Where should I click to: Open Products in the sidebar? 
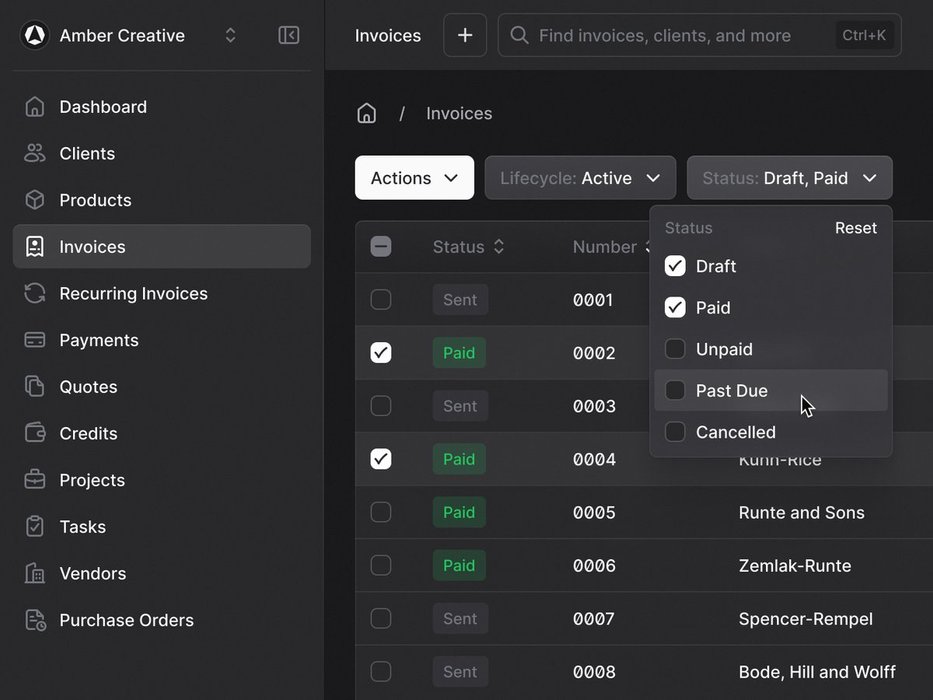(162, 200)
